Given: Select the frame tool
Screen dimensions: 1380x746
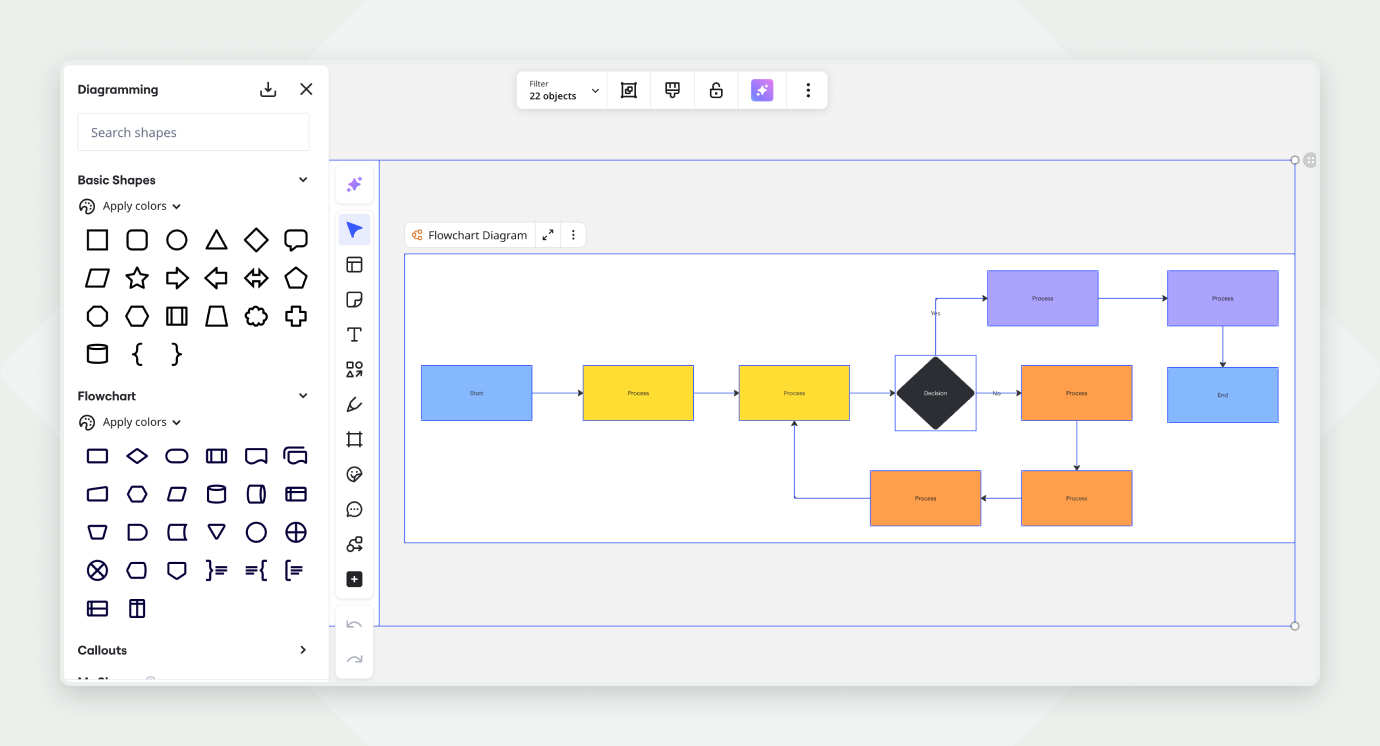Looking at the screenshot, I should pos(354,440).
